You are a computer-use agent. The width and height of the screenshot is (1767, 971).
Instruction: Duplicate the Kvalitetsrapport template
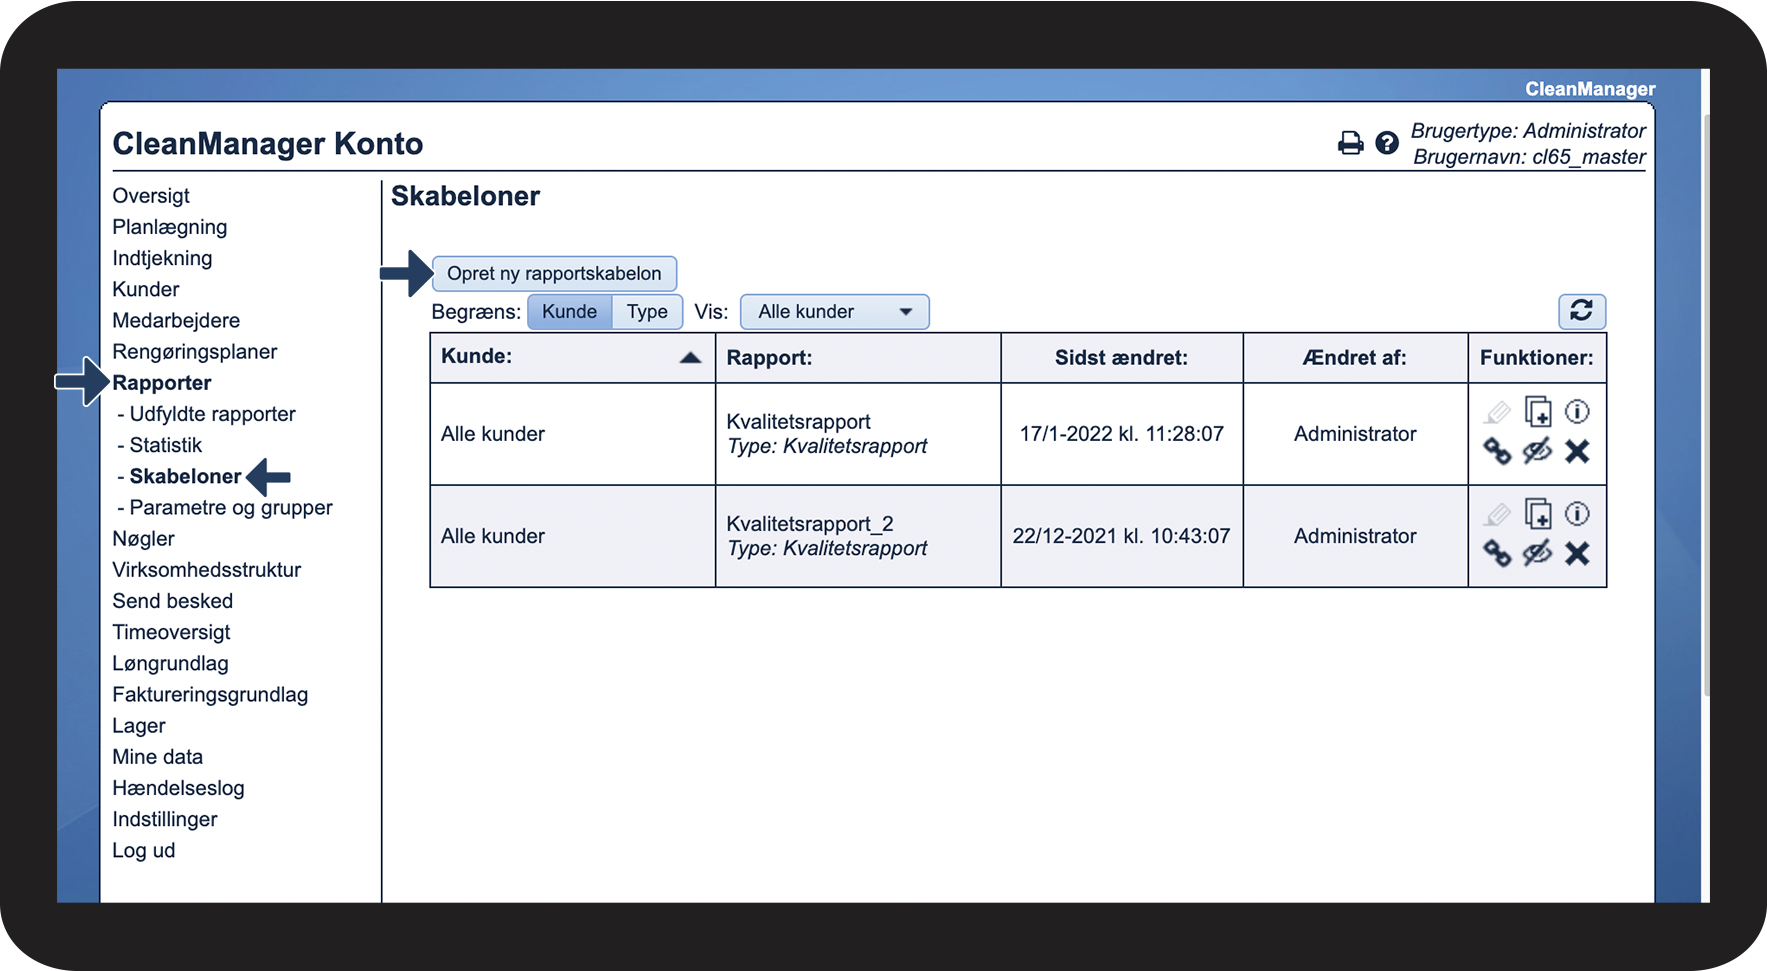[1537, 412]
